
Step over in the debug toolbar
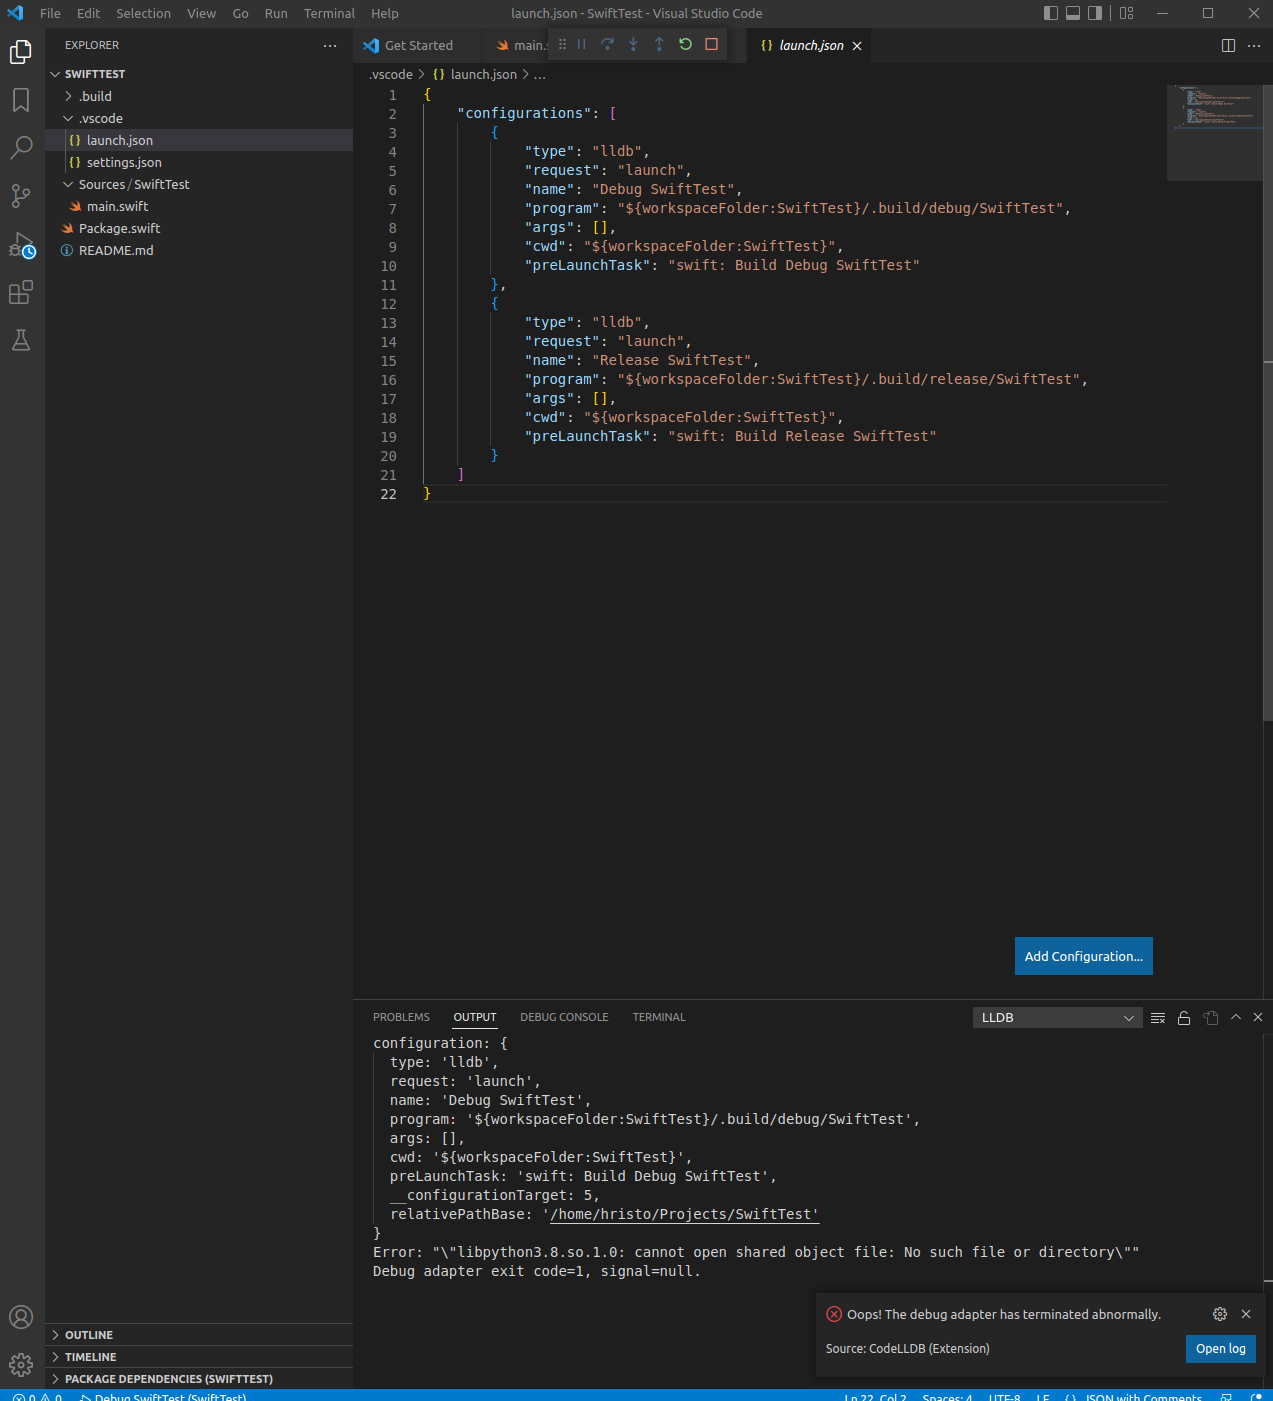[x=607, y=44]
